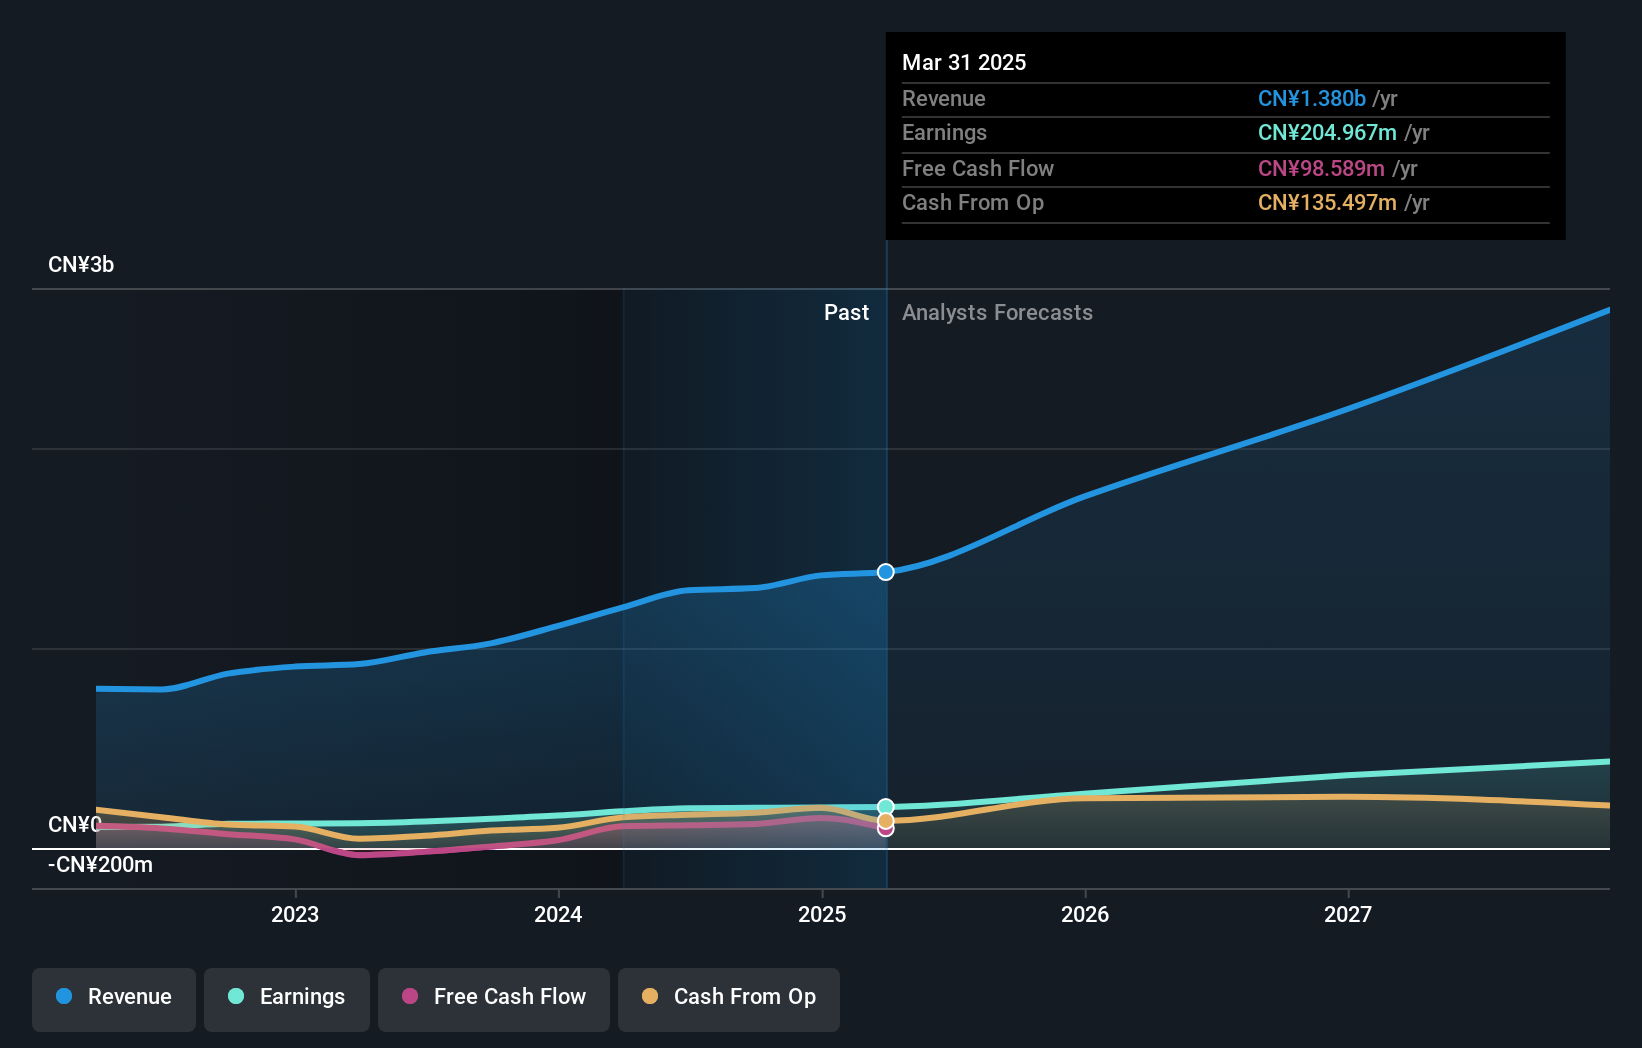This screenshot has height=1048, width=1642.
Task: Click the Mar 31 2025 tooltip date
Action: point(964,62)
